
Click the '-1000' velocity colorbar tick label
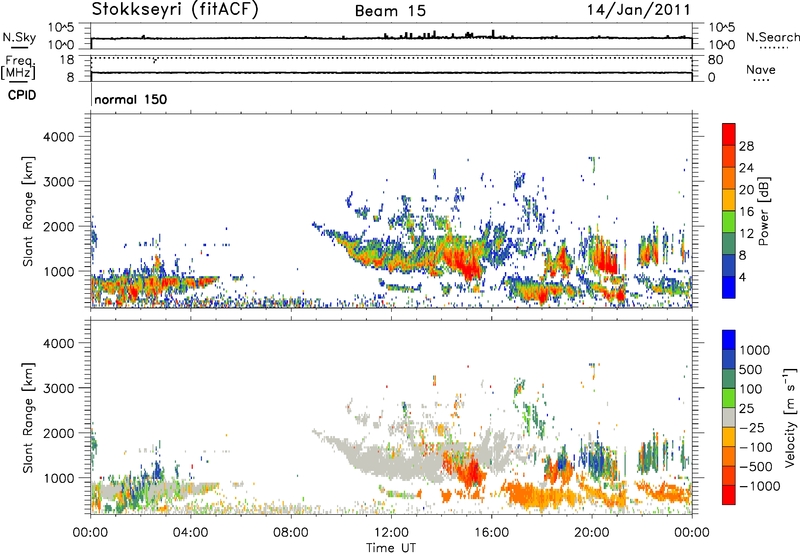(760, 486)
